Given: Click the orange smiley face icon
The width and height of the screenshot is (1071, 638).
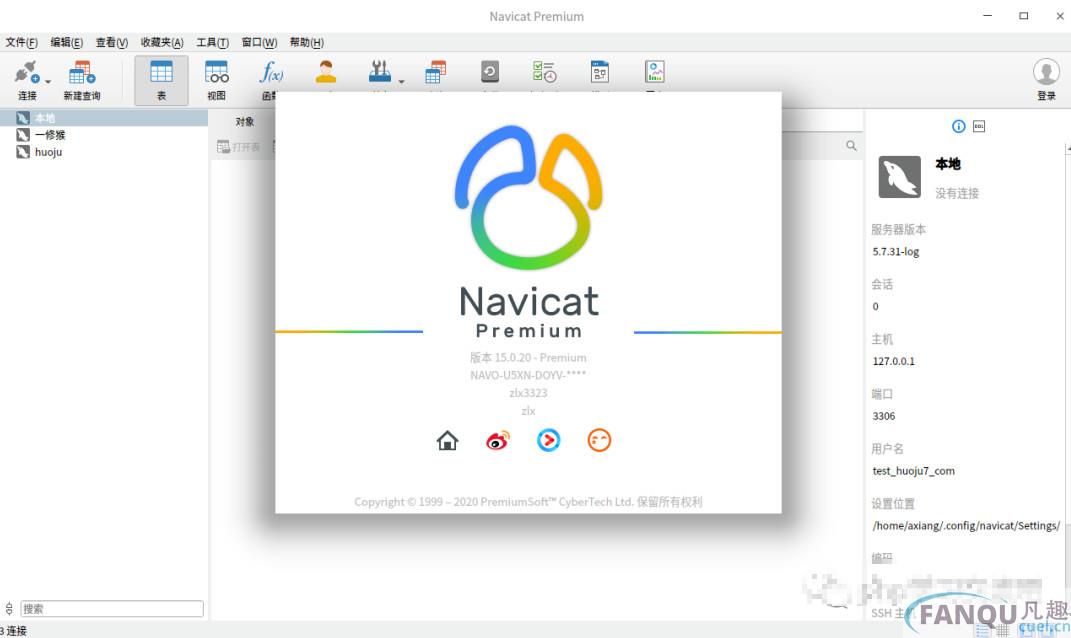Looking at the screenshot, I should pyautogui.click(x=598, y=440).
